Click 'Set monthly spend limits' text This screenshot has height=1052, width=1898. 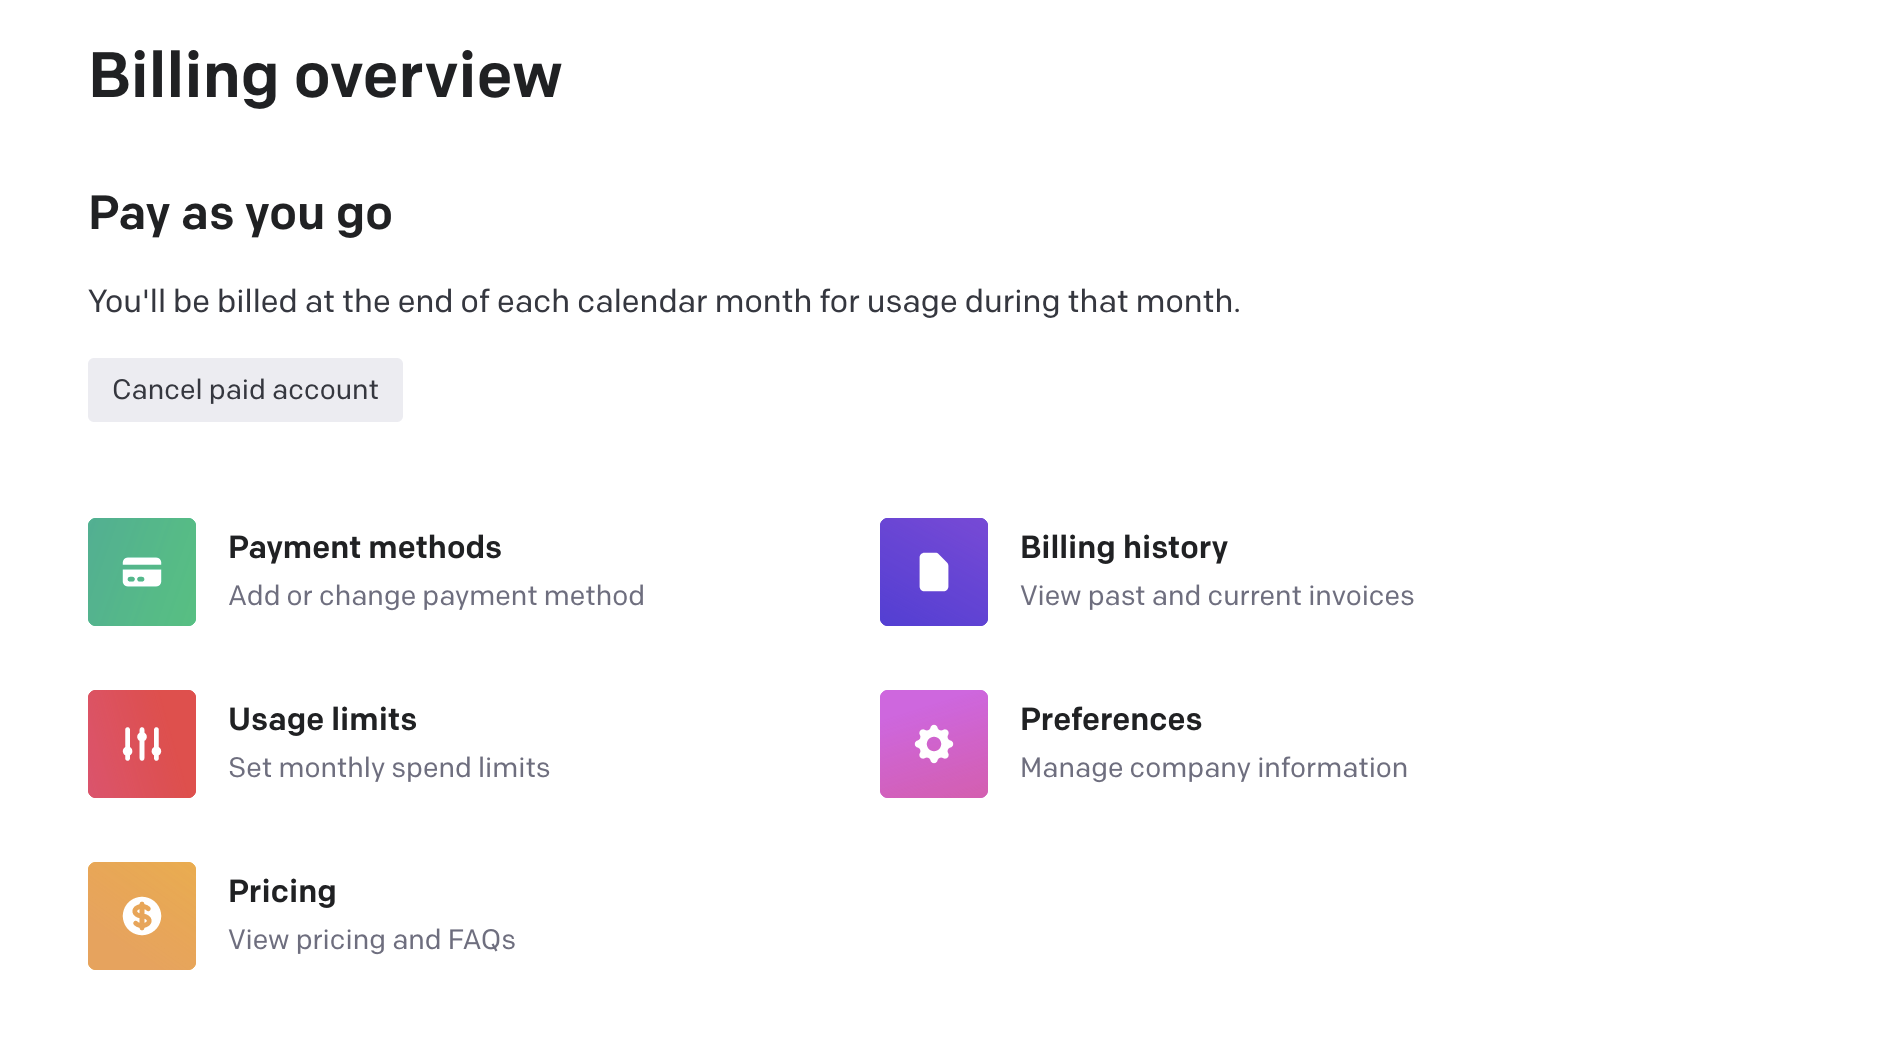click(x=389, y=768)
